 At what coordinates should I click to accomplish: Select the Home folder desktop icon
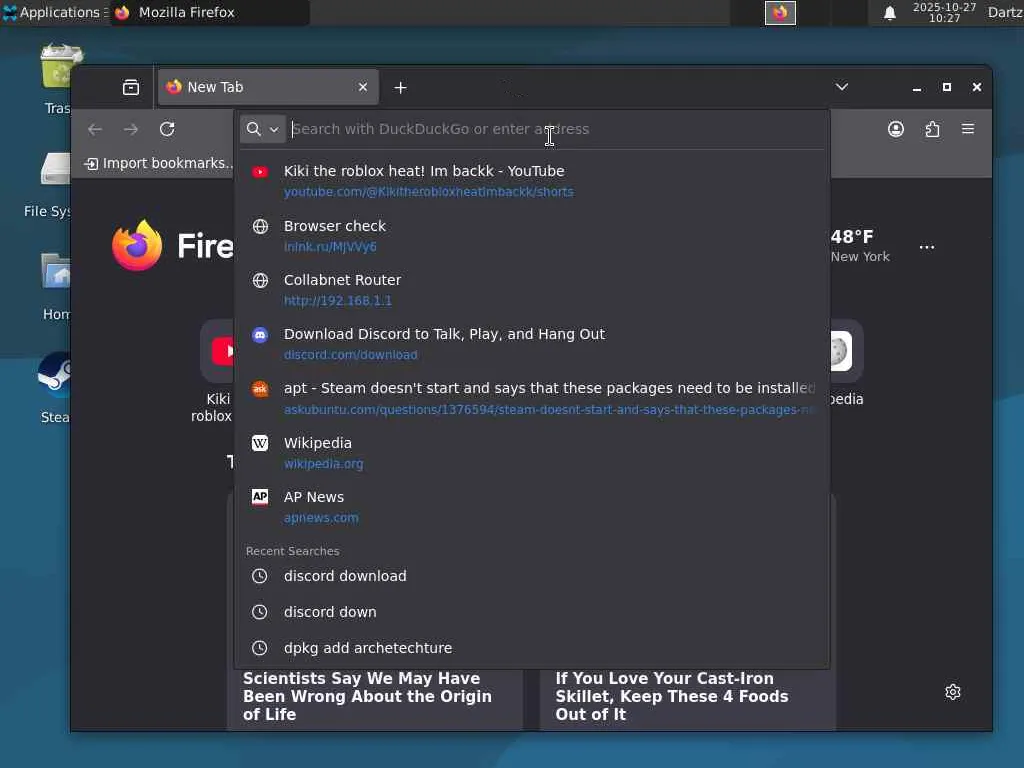(x=56, y=287)
